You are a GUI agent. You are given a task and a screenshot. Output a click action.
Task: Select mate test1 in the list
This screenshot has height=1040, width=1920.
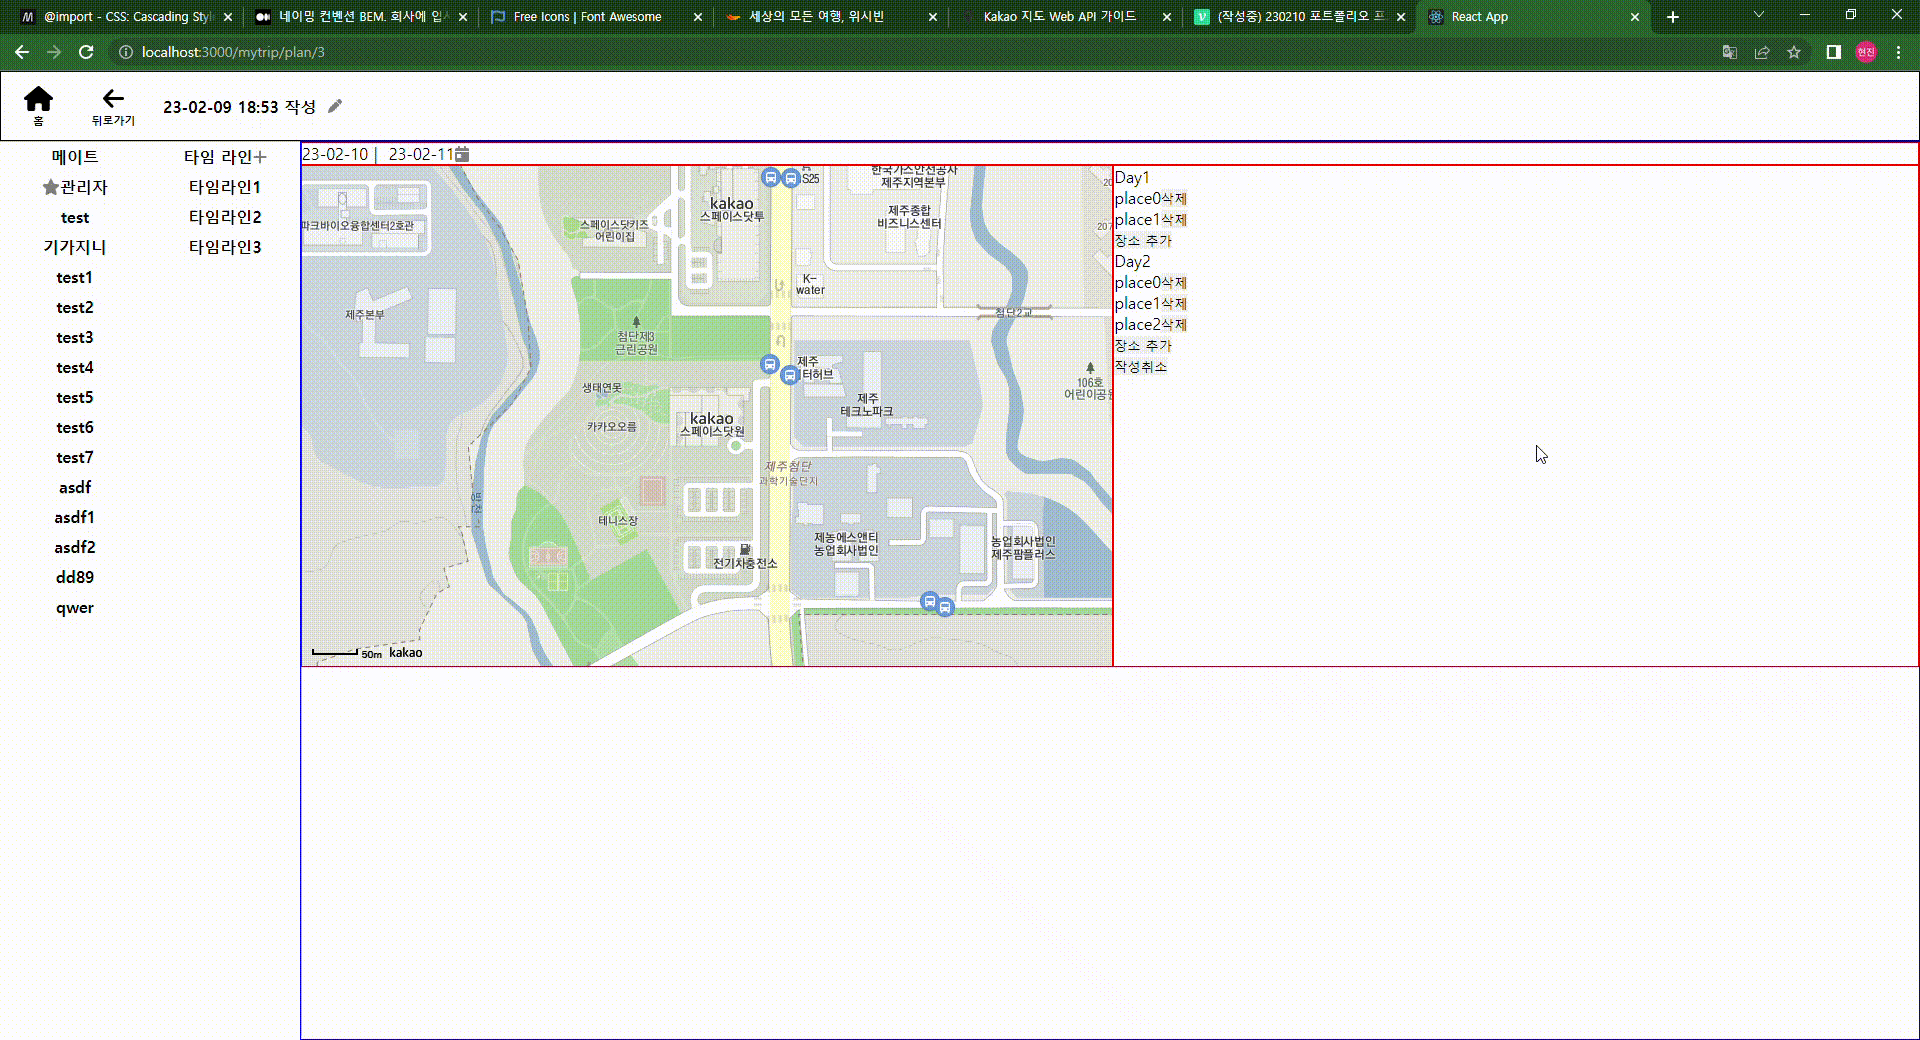(x=75, y=277)
